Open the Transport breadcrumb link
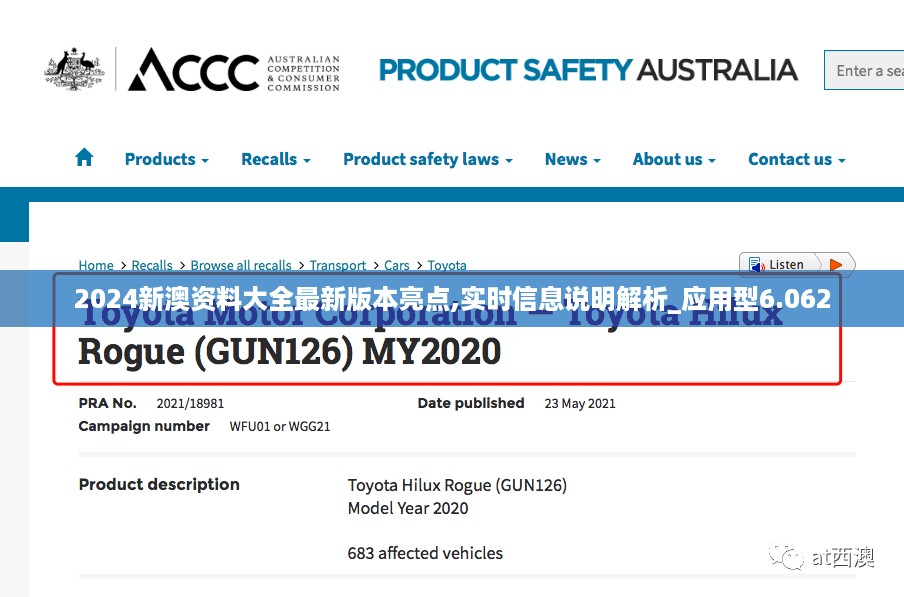This screenshot has width=904, height=597. (x=338, y=265)
